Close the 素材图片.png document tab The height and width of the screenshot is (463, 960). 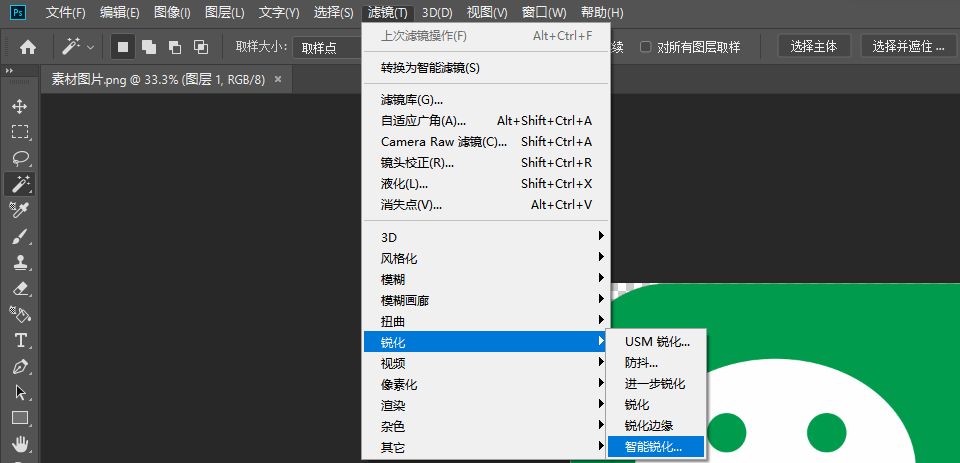tap(278, 80)
